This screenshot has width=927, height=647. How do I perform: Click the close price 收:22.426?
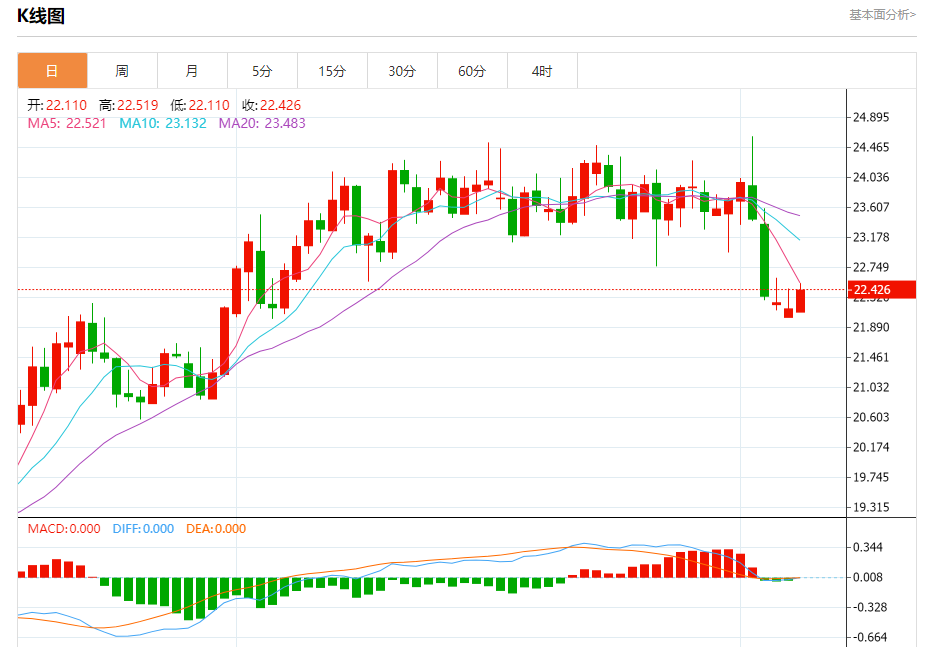coord(271,105)
